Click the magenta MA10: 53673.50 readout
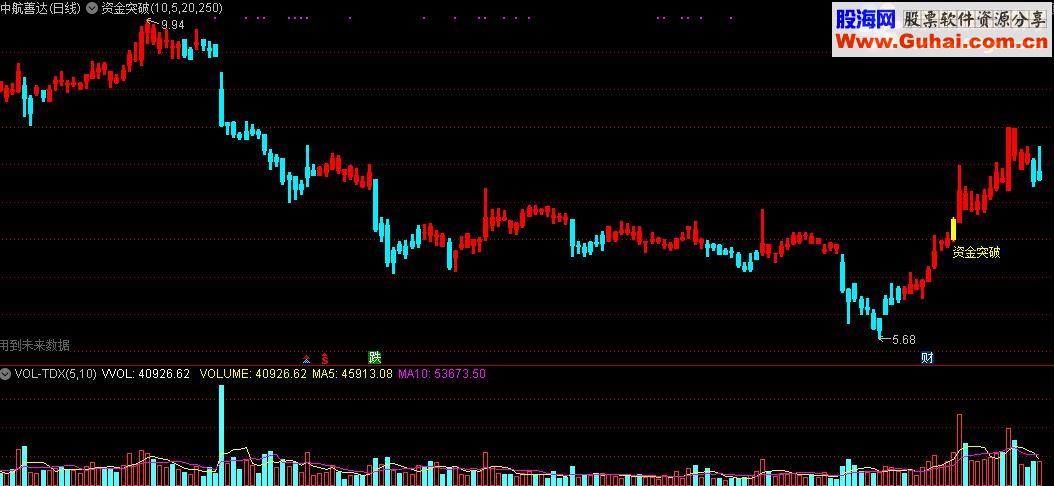 [x=442, y=374]
